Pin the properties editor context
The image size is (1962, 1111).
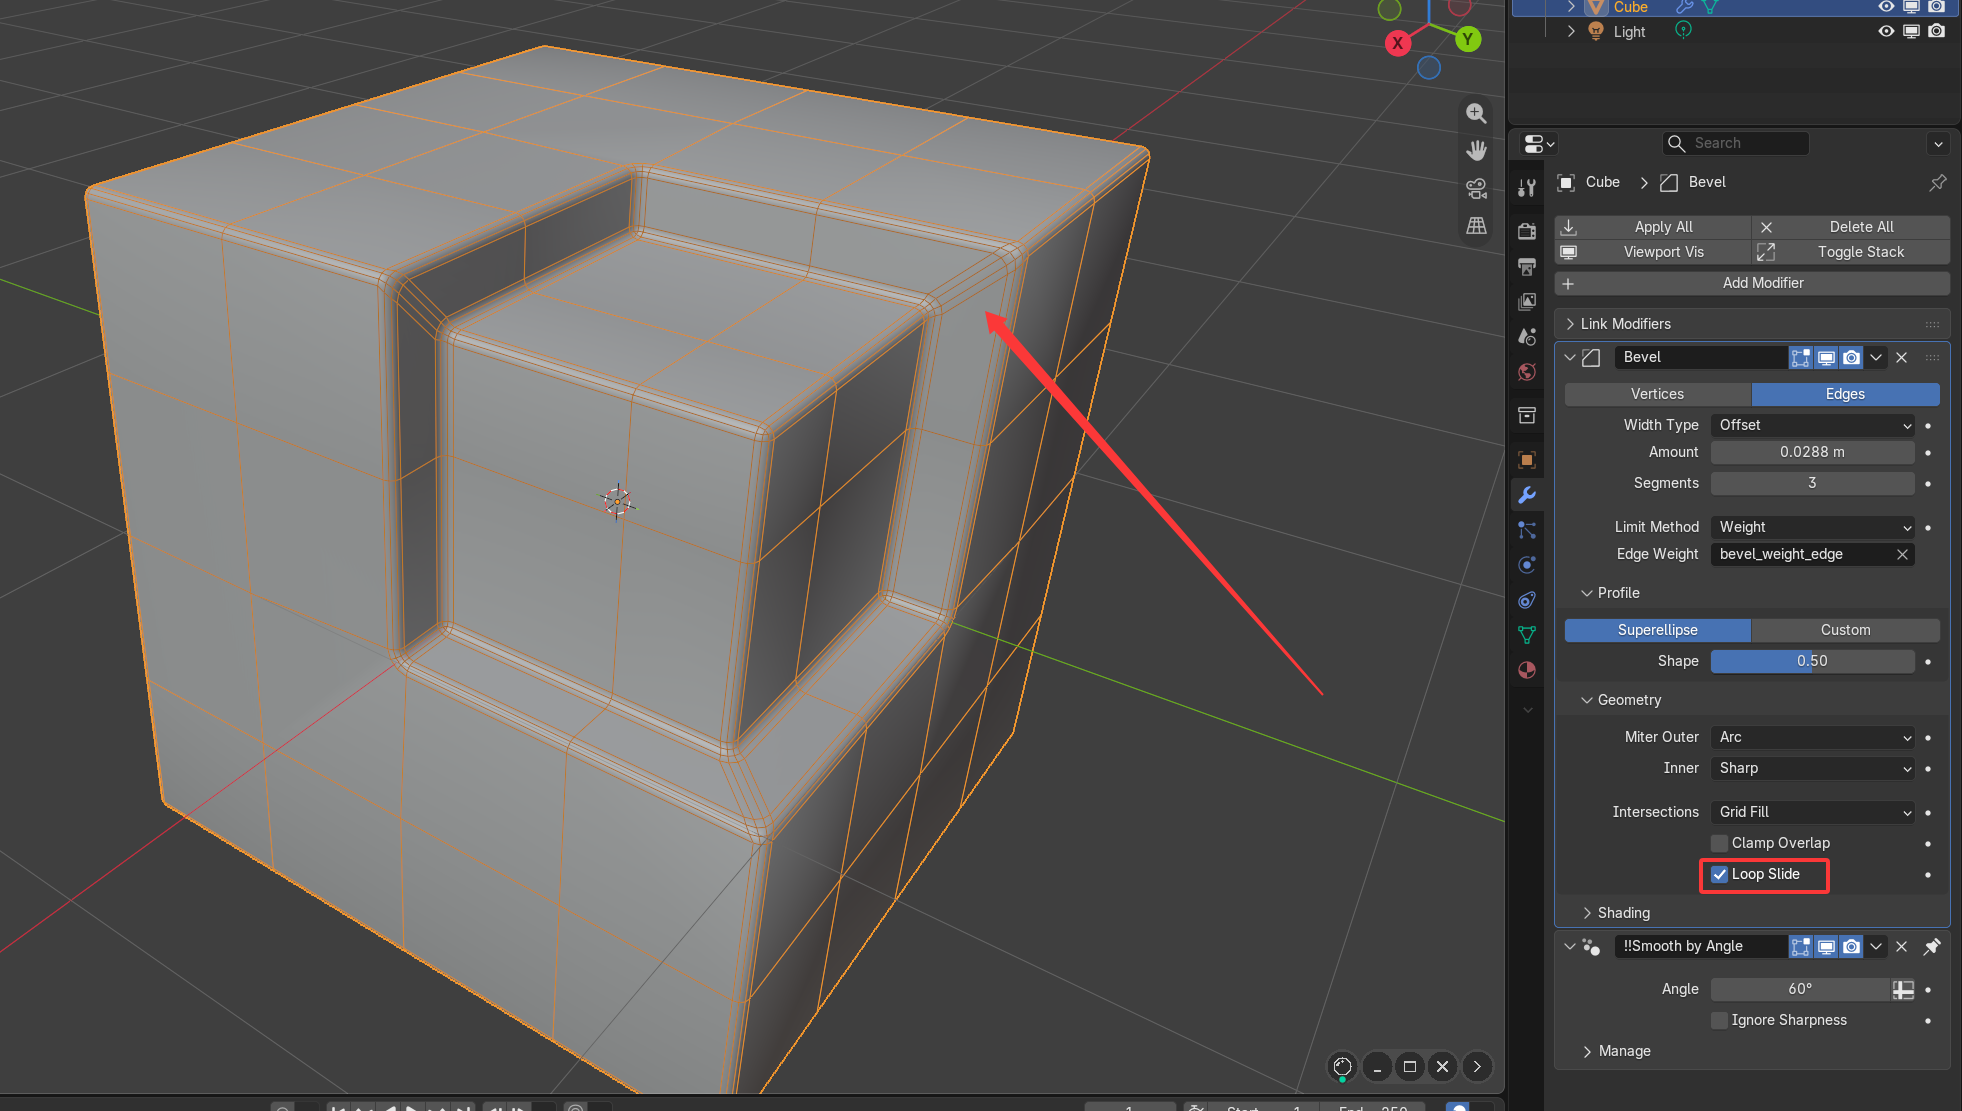1937,182
